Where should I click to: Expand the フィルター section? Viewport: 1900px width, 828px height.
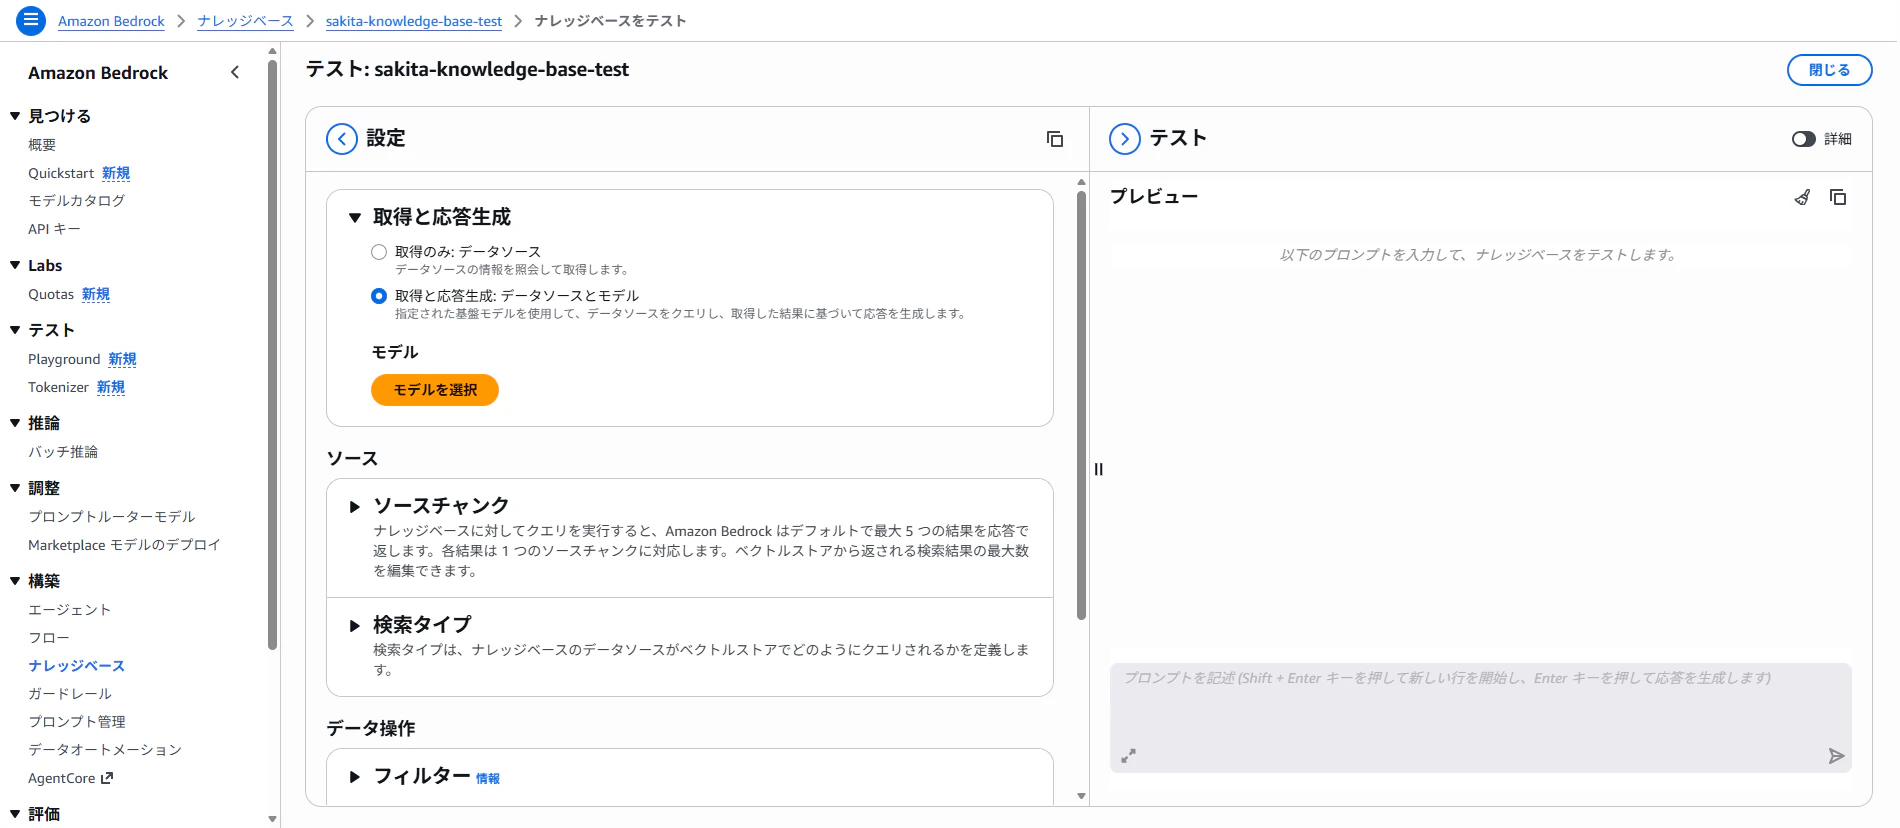[355, 777]
